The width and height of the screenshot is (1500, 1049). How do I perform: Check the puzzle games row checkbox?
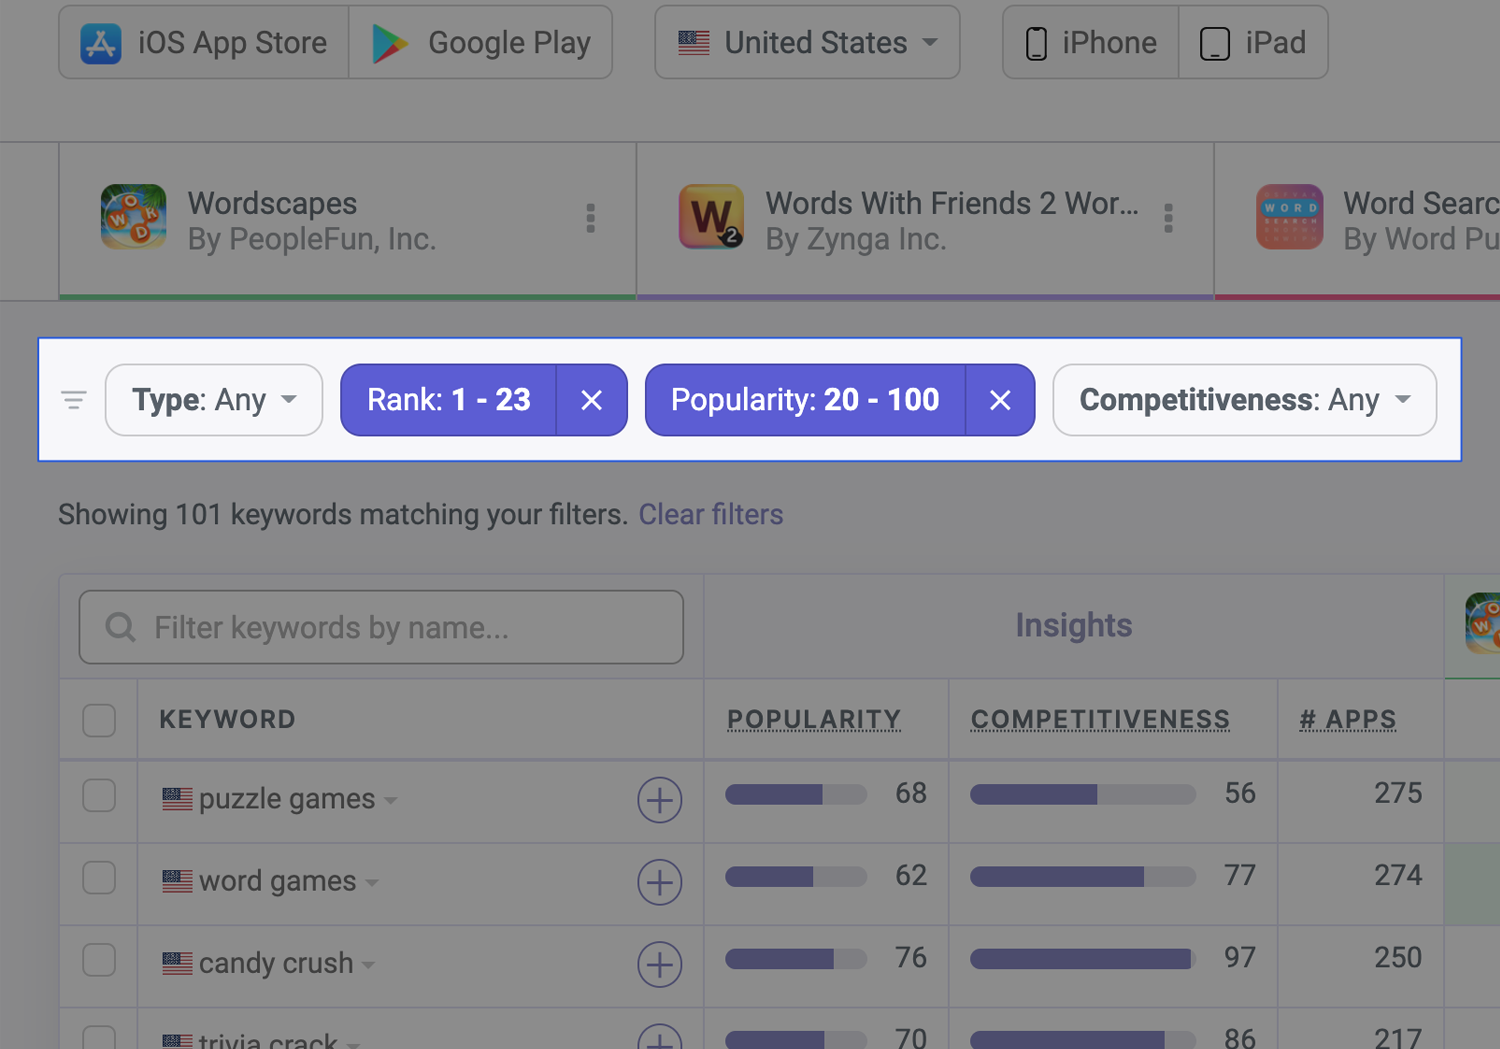99,796
